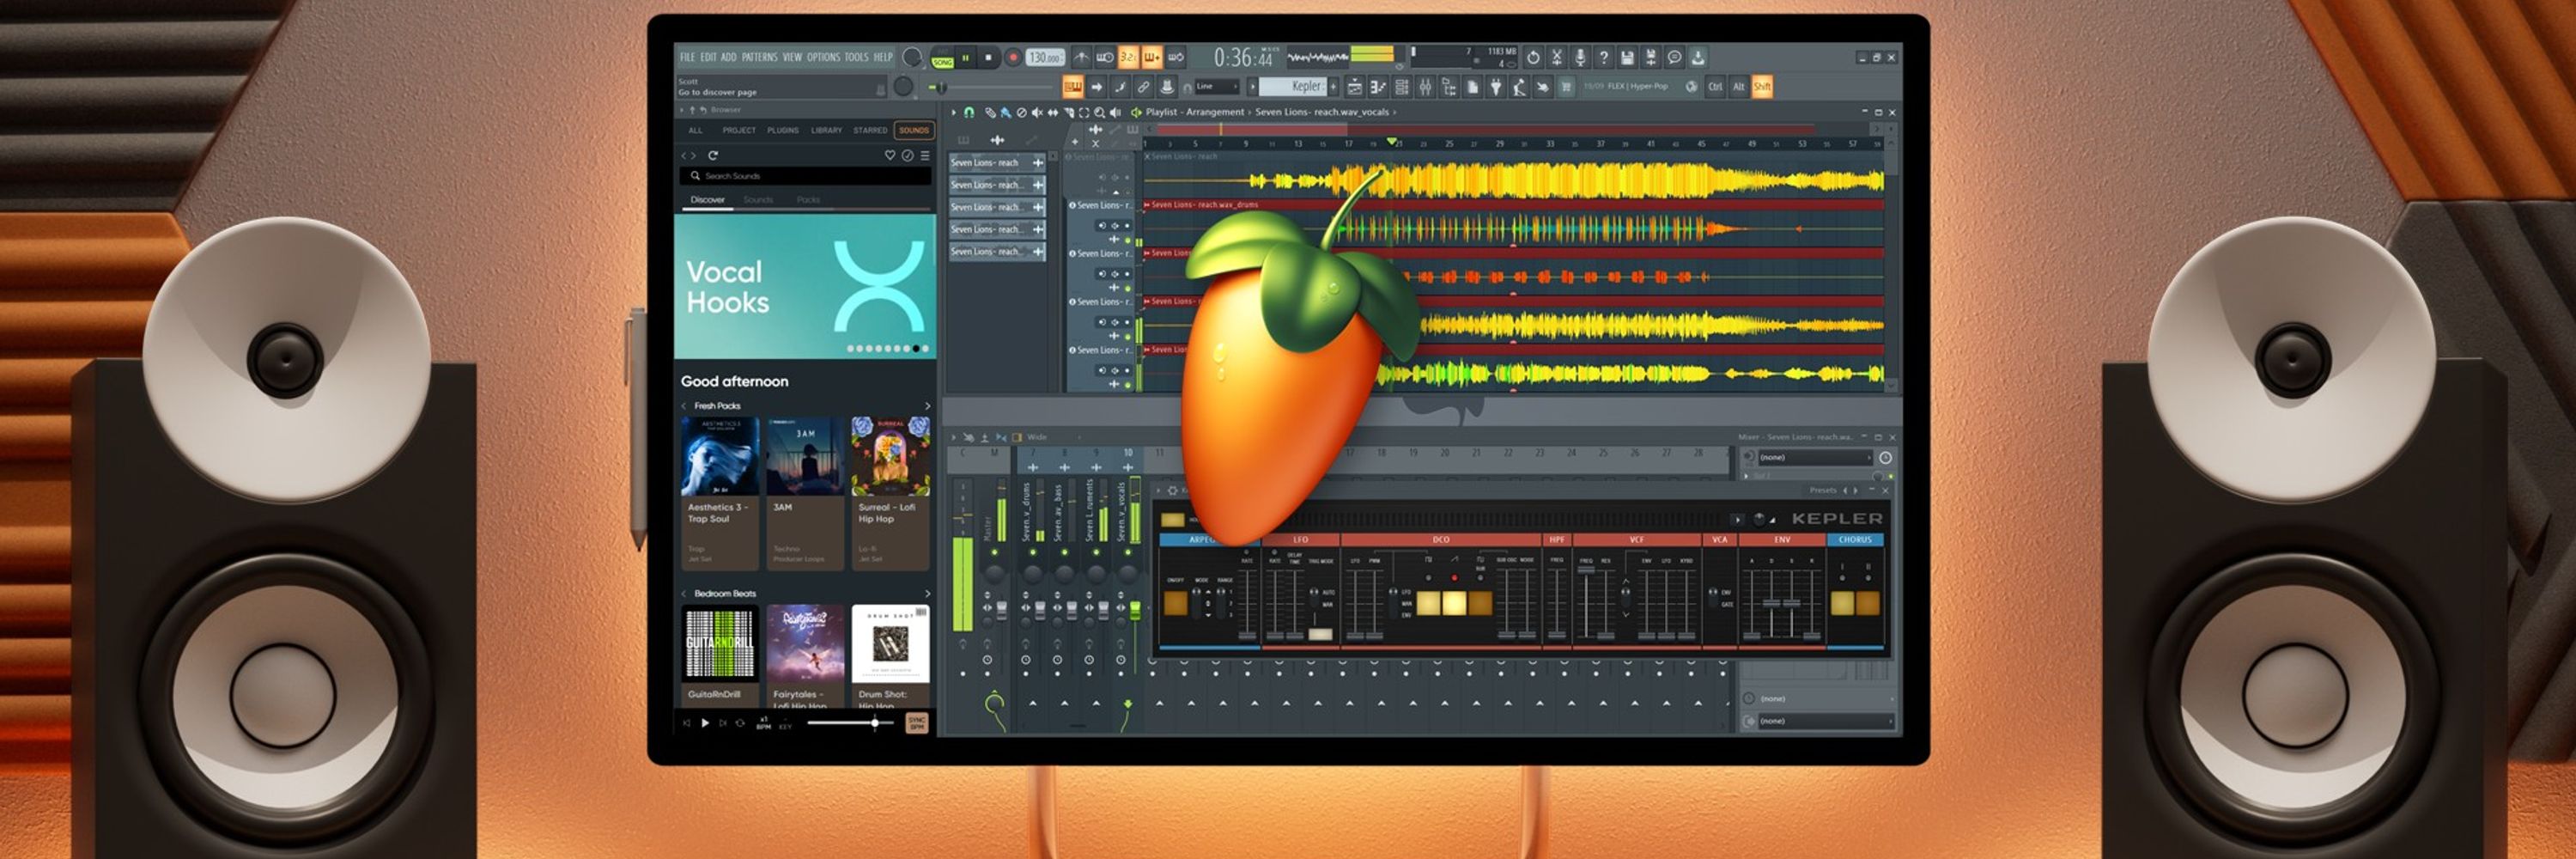2576x859 pixels.
Task: Click the shopping cart icon in toolbar
Action: point(1567,87)
